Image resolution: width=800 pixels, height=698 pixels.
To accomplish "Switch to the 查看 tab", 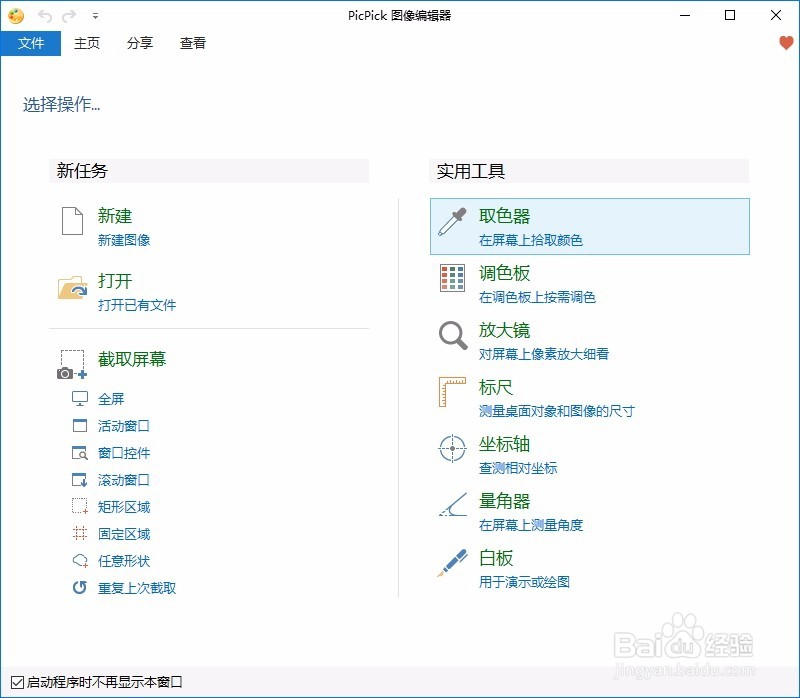I will click(193, 43).
